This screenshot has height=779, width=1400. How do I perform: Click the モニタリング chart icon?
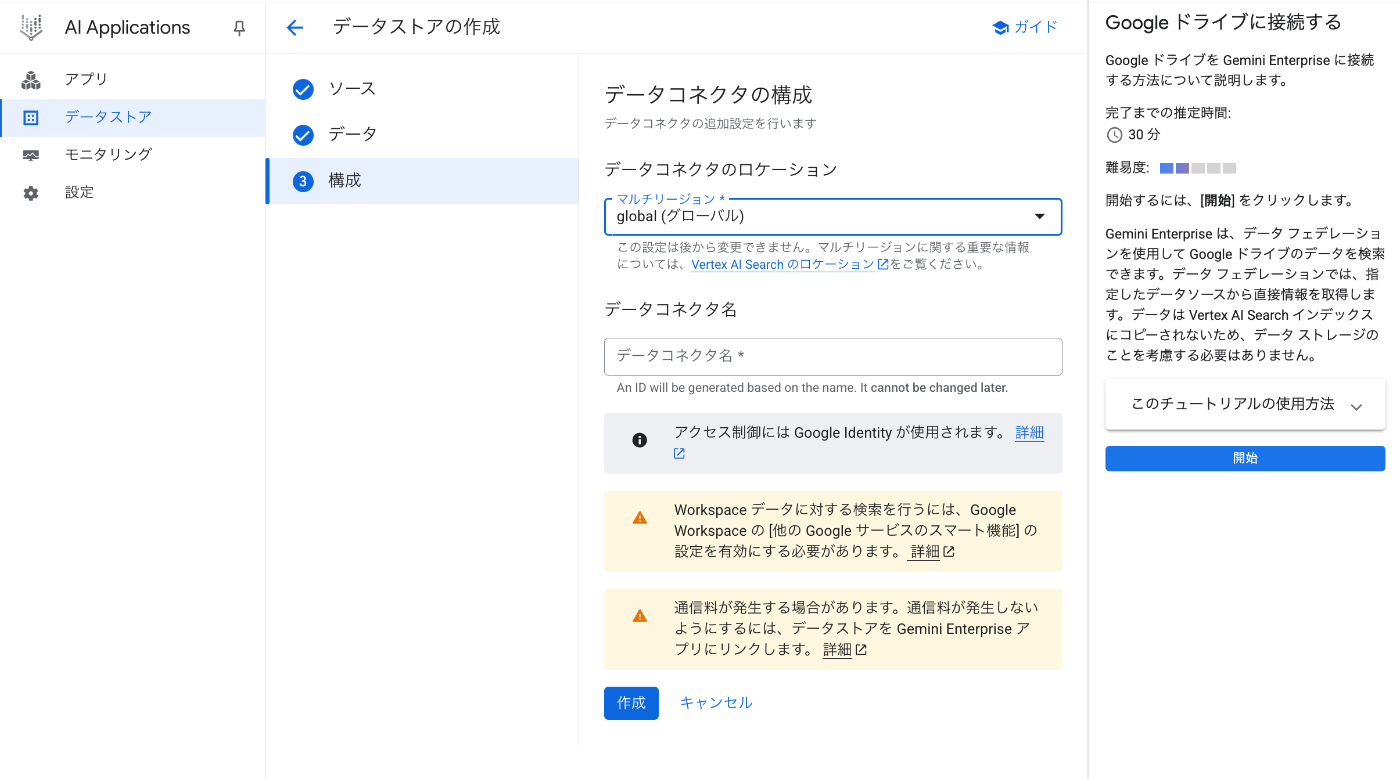point(31,155)
